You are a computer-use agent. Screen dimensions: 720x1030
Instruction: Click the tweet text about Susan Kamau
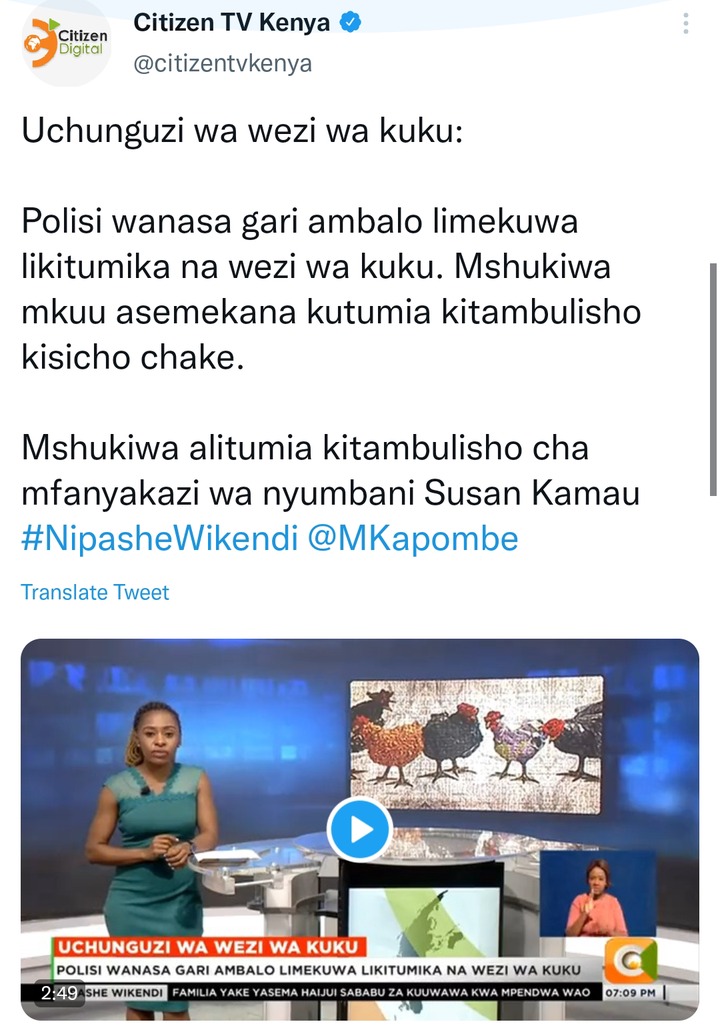click(x=330, y=470)
